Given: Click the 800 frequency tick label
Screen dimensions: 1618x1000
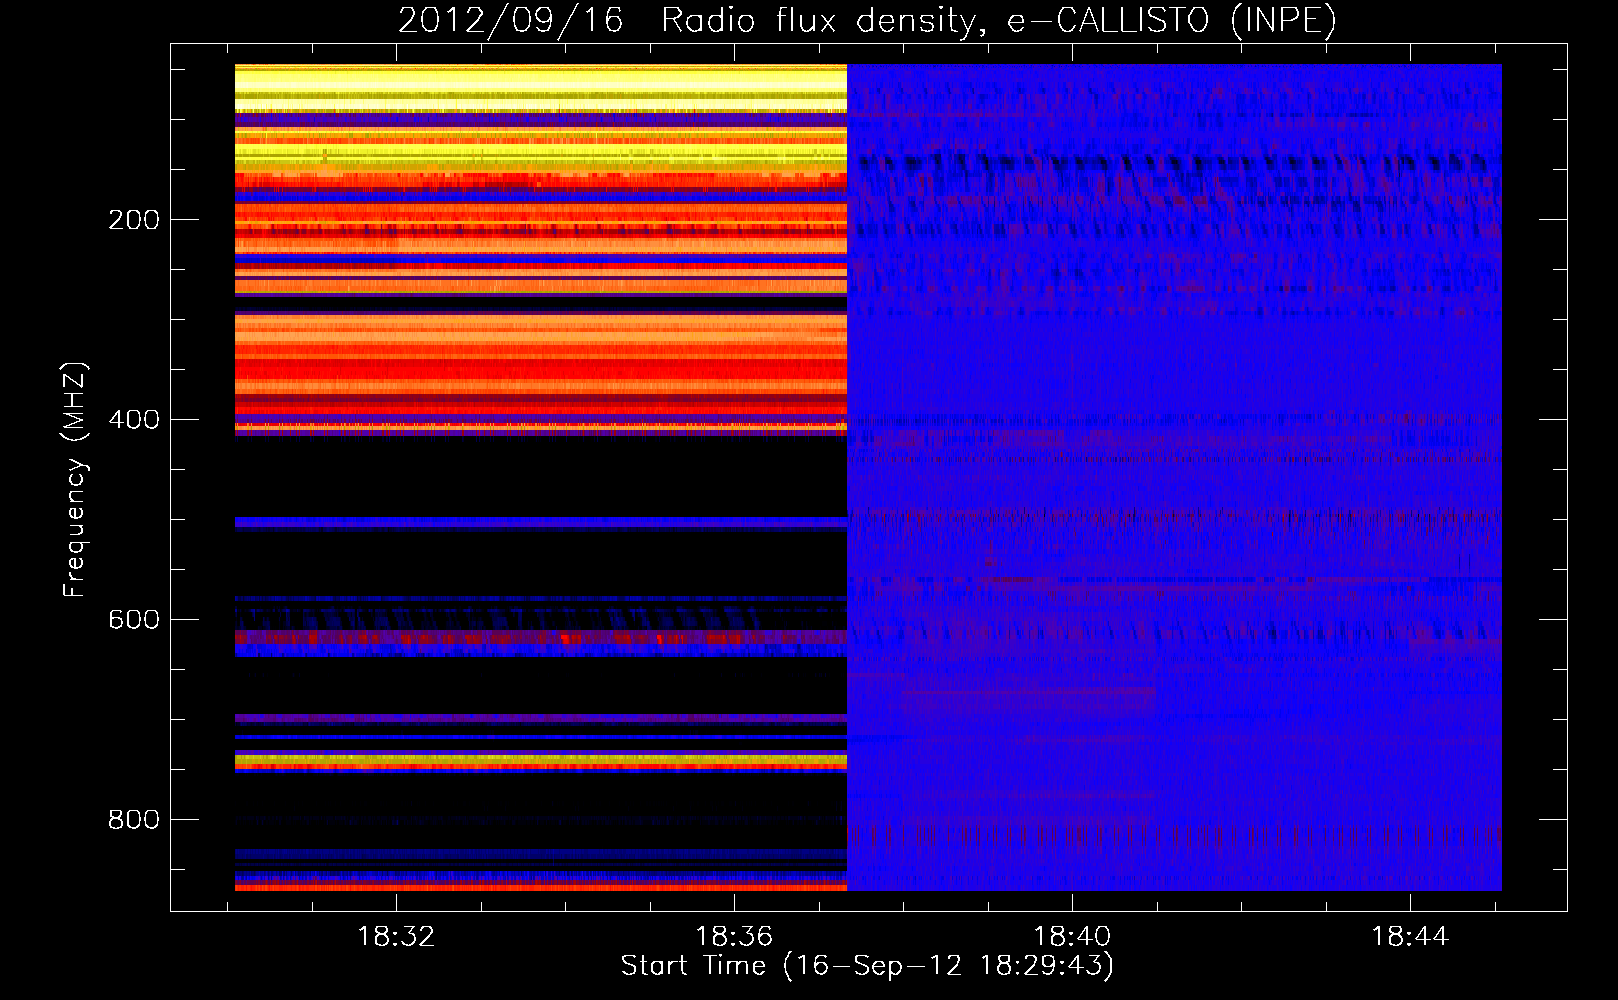Looking at the screenshot, I should coord(134,820).
